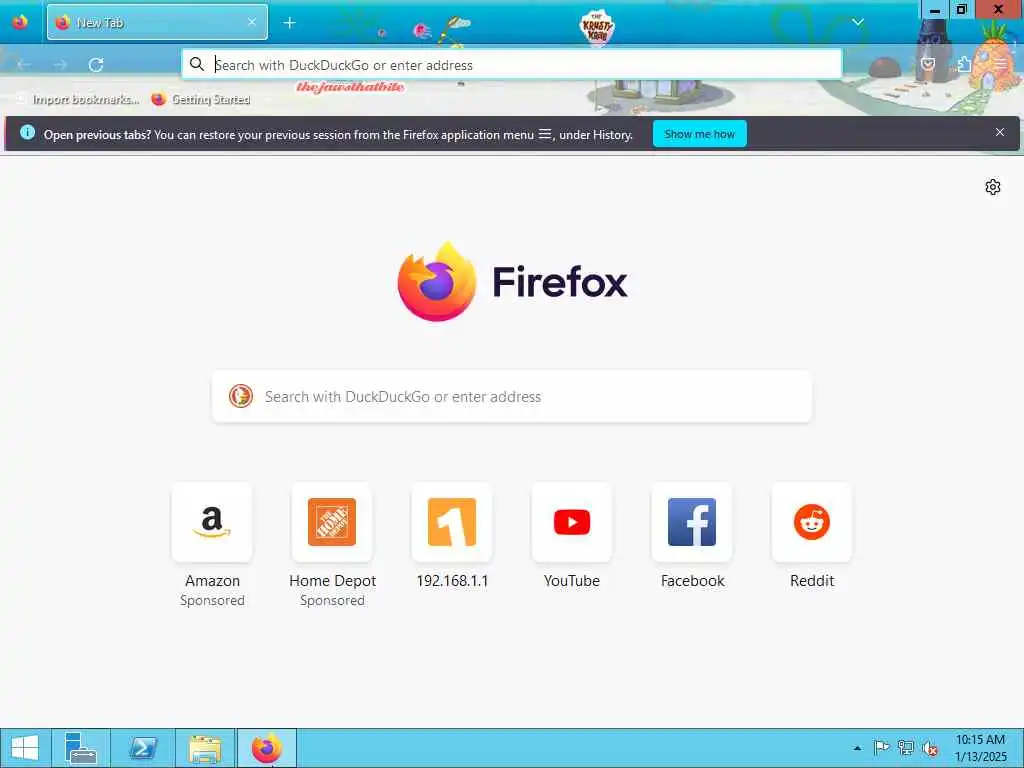1024x768 pixels.
Task: Open the Getting Started bookmark
Action: tap(201, 99)
